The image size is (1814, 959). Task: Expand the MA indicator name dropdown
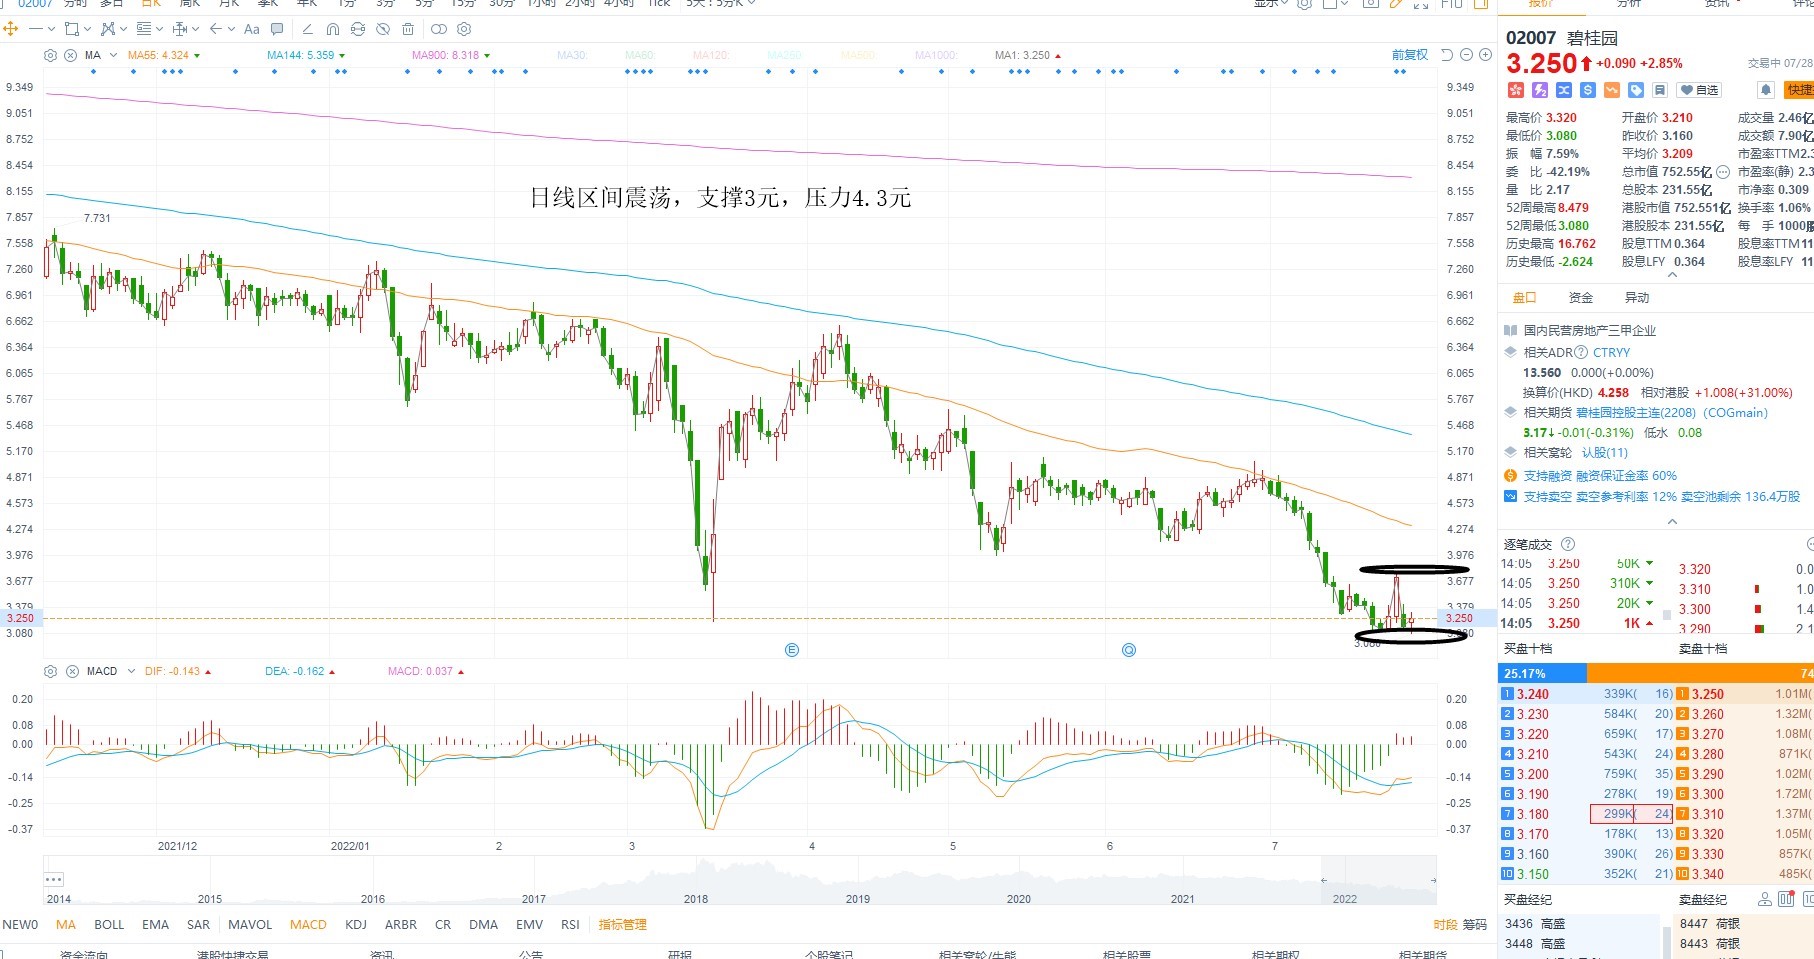click(113, 55)
